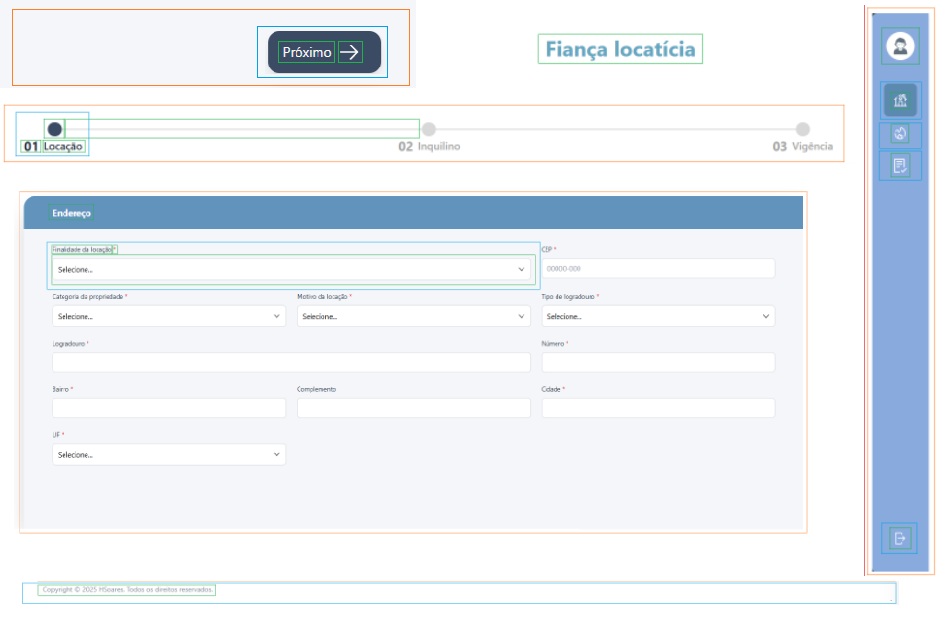Image resolution: width=951 pixels, height=619 pixels.
Task: Click the logout icon in sidebar
Action: [x=900, y=538]
